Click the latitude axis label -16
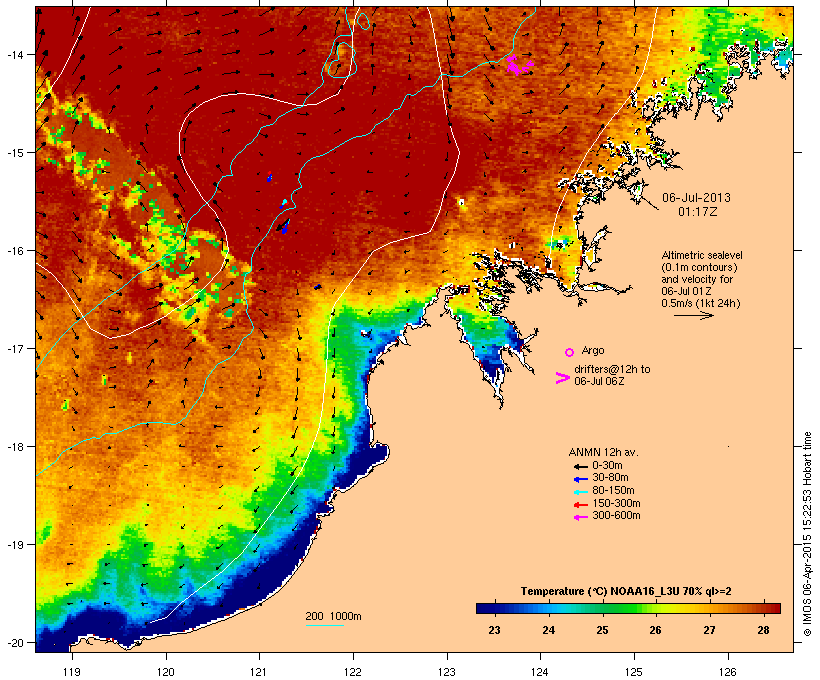Screen dimensions: 820x680 coord(14,251)
